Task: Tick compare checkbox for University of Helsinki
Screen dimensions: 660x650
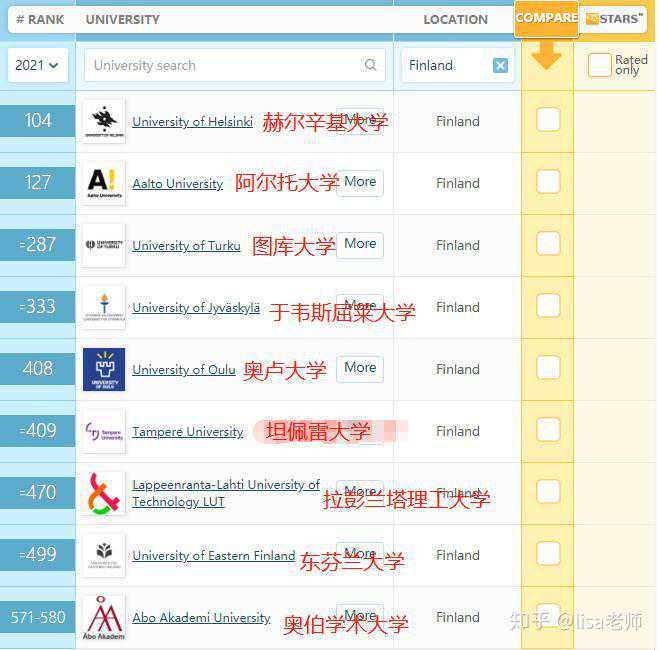Action: tap(548, 120)
